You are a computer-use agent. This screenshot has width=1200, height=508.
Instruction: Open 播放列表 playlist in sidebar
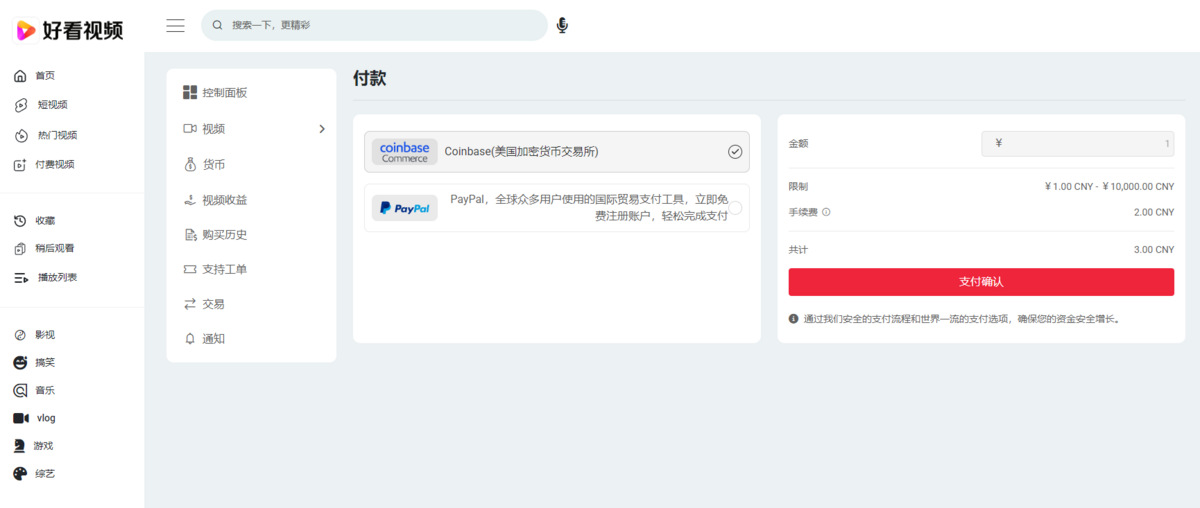coord(56,277)
